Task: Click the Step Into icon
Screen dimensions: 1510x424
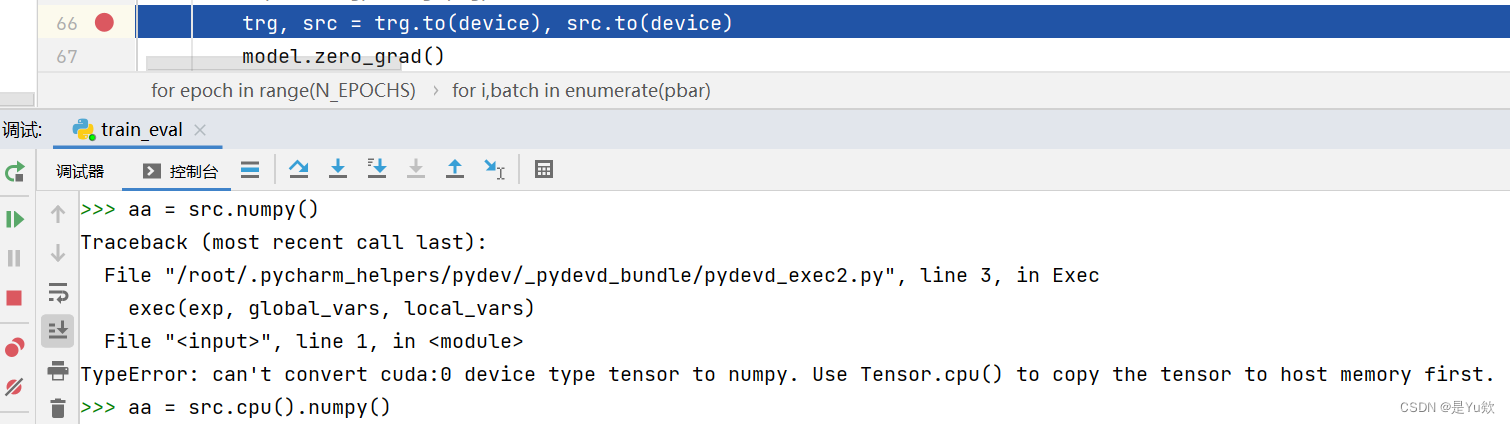Action: click(338, 169)
